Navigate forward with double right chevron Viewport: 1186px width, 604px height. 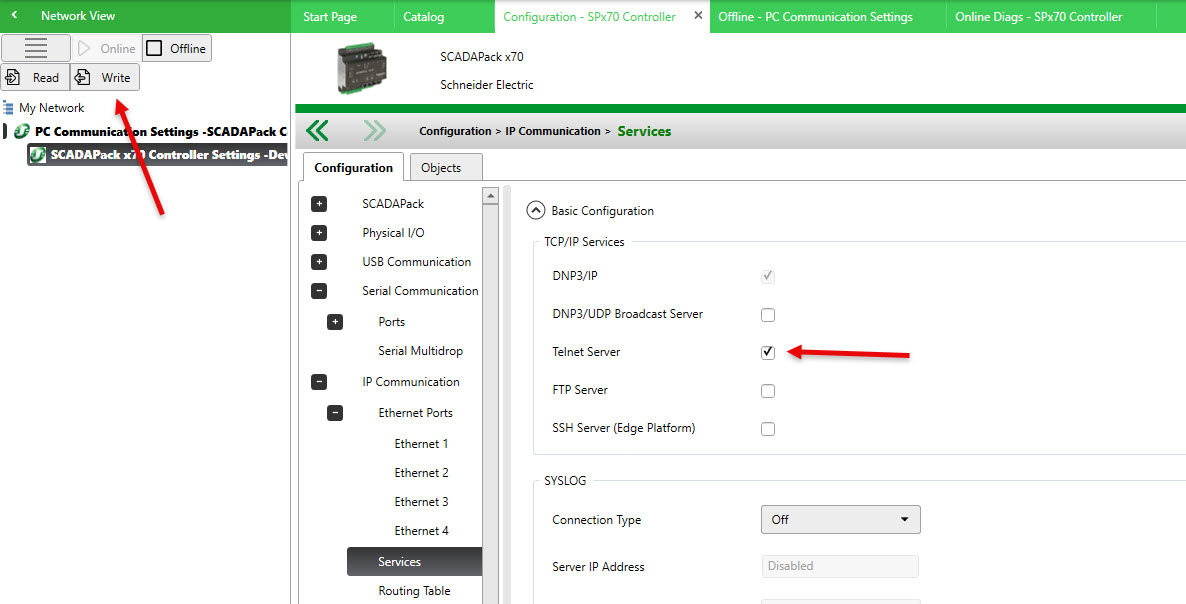coord(374,131)
